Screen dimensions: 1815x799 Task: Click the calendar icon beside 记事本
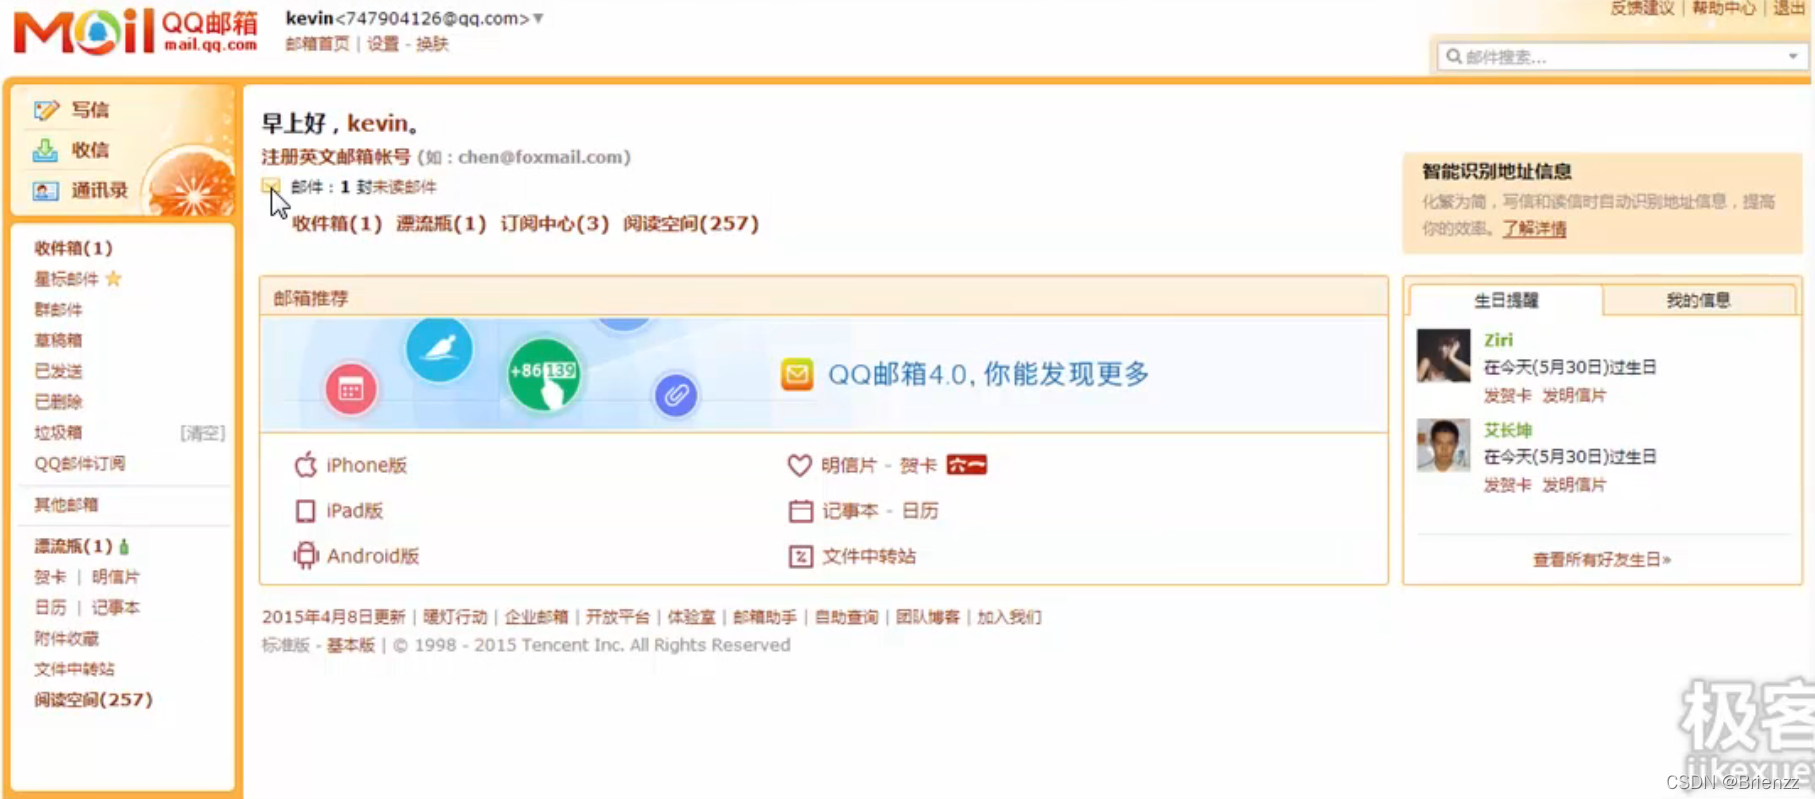tap(800, 511)
